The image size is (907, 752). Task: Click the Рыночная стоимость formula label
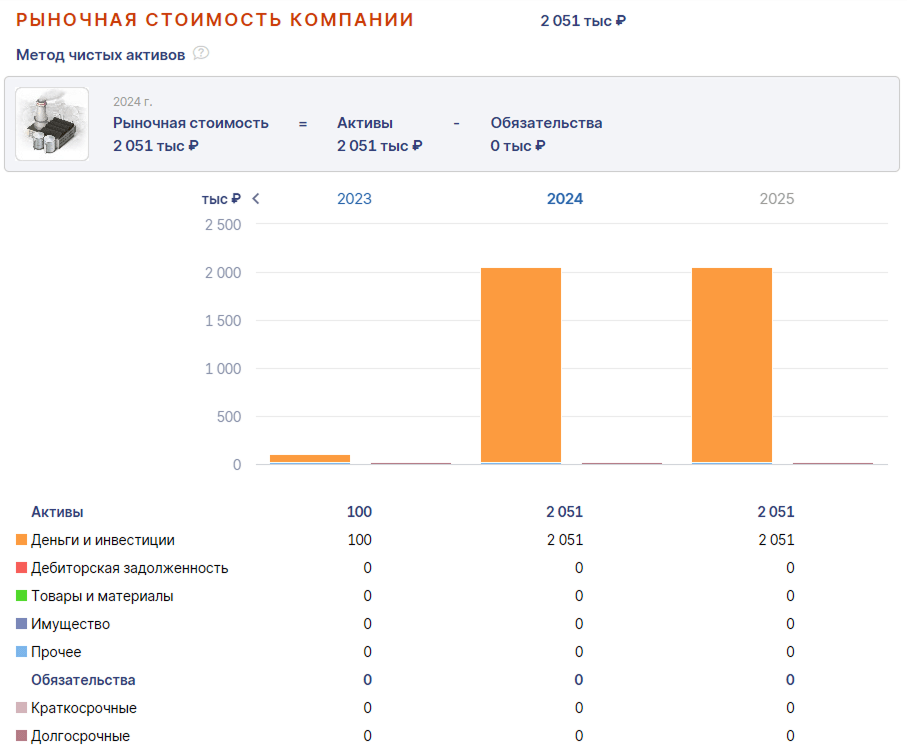pos(191,123)
